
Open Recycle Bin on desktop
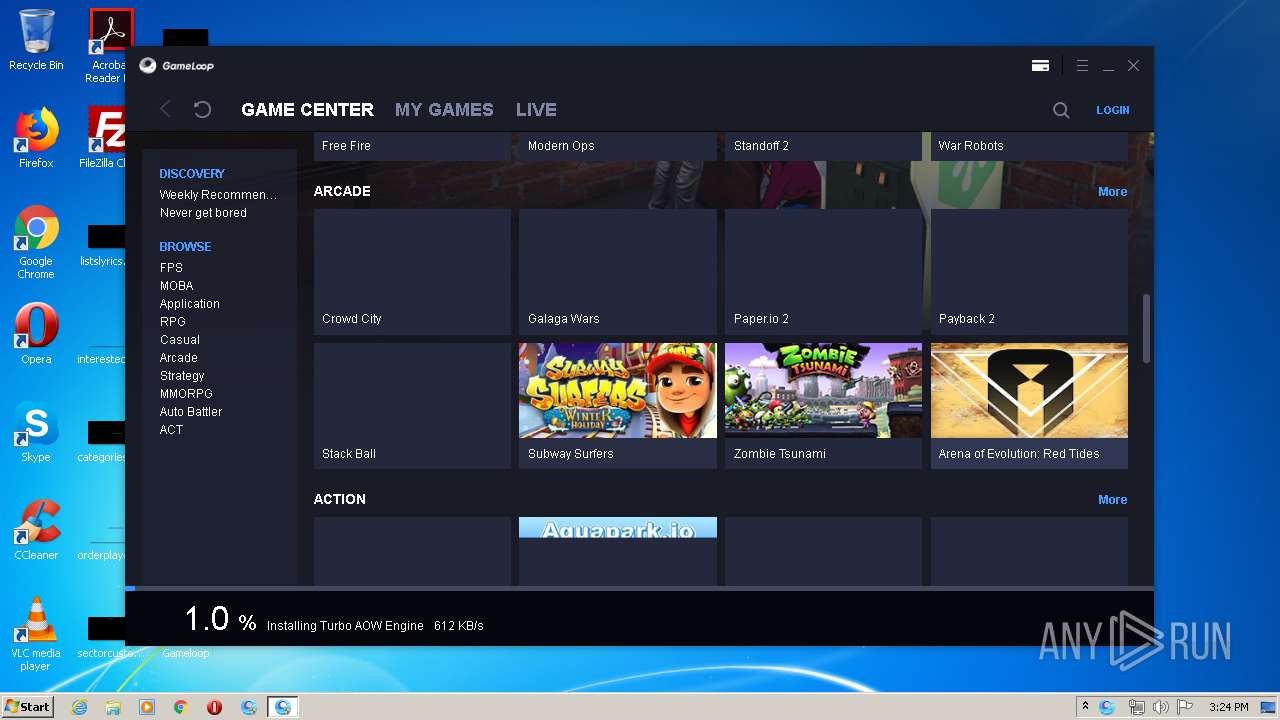pos(36,40)
